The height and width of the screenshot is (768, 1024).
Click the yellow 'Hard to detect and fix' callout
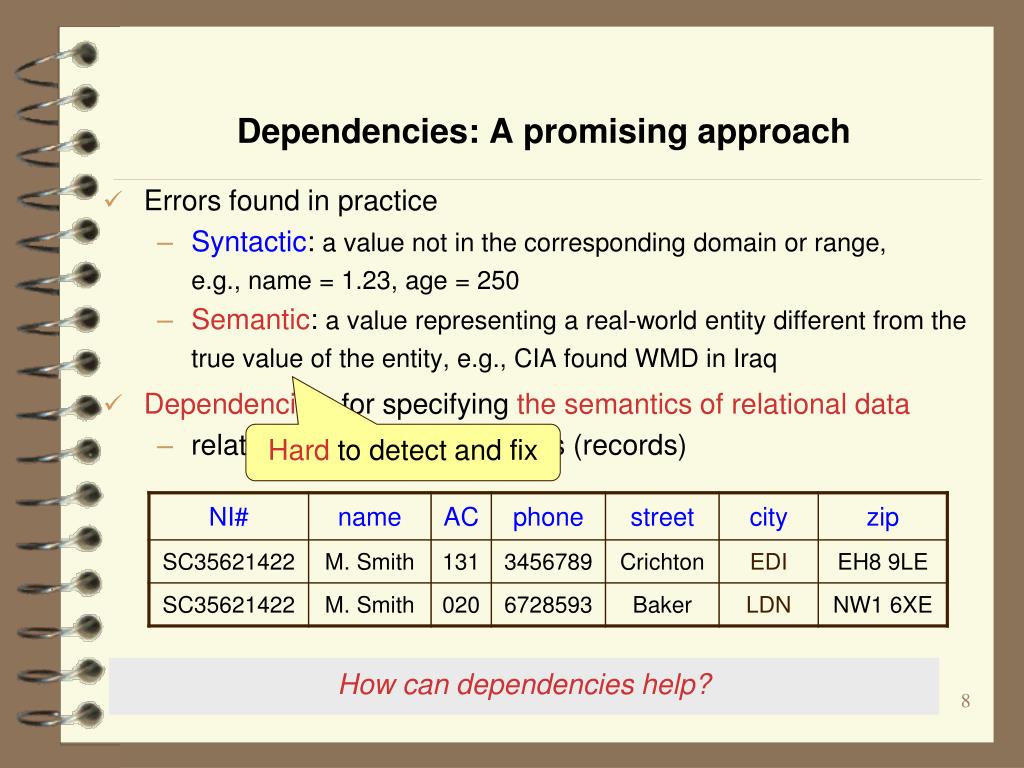(x=403, y=451)
